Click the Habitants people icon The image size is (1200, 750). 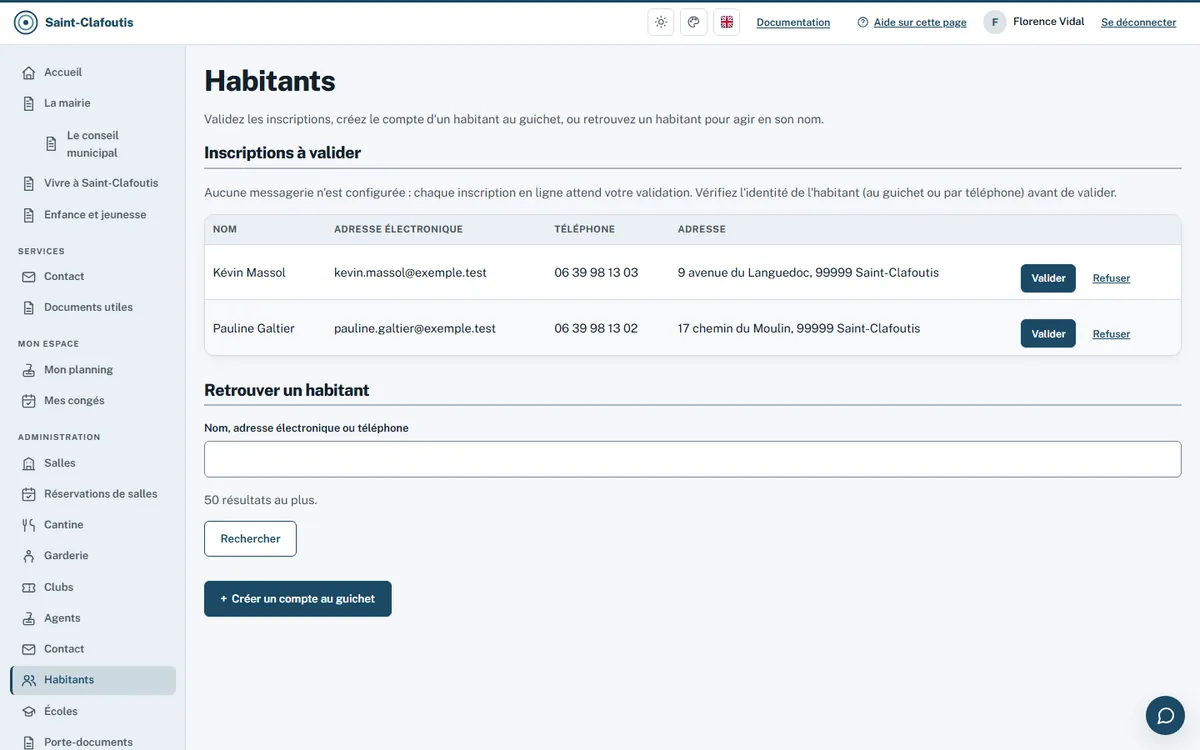click(29, 680)
